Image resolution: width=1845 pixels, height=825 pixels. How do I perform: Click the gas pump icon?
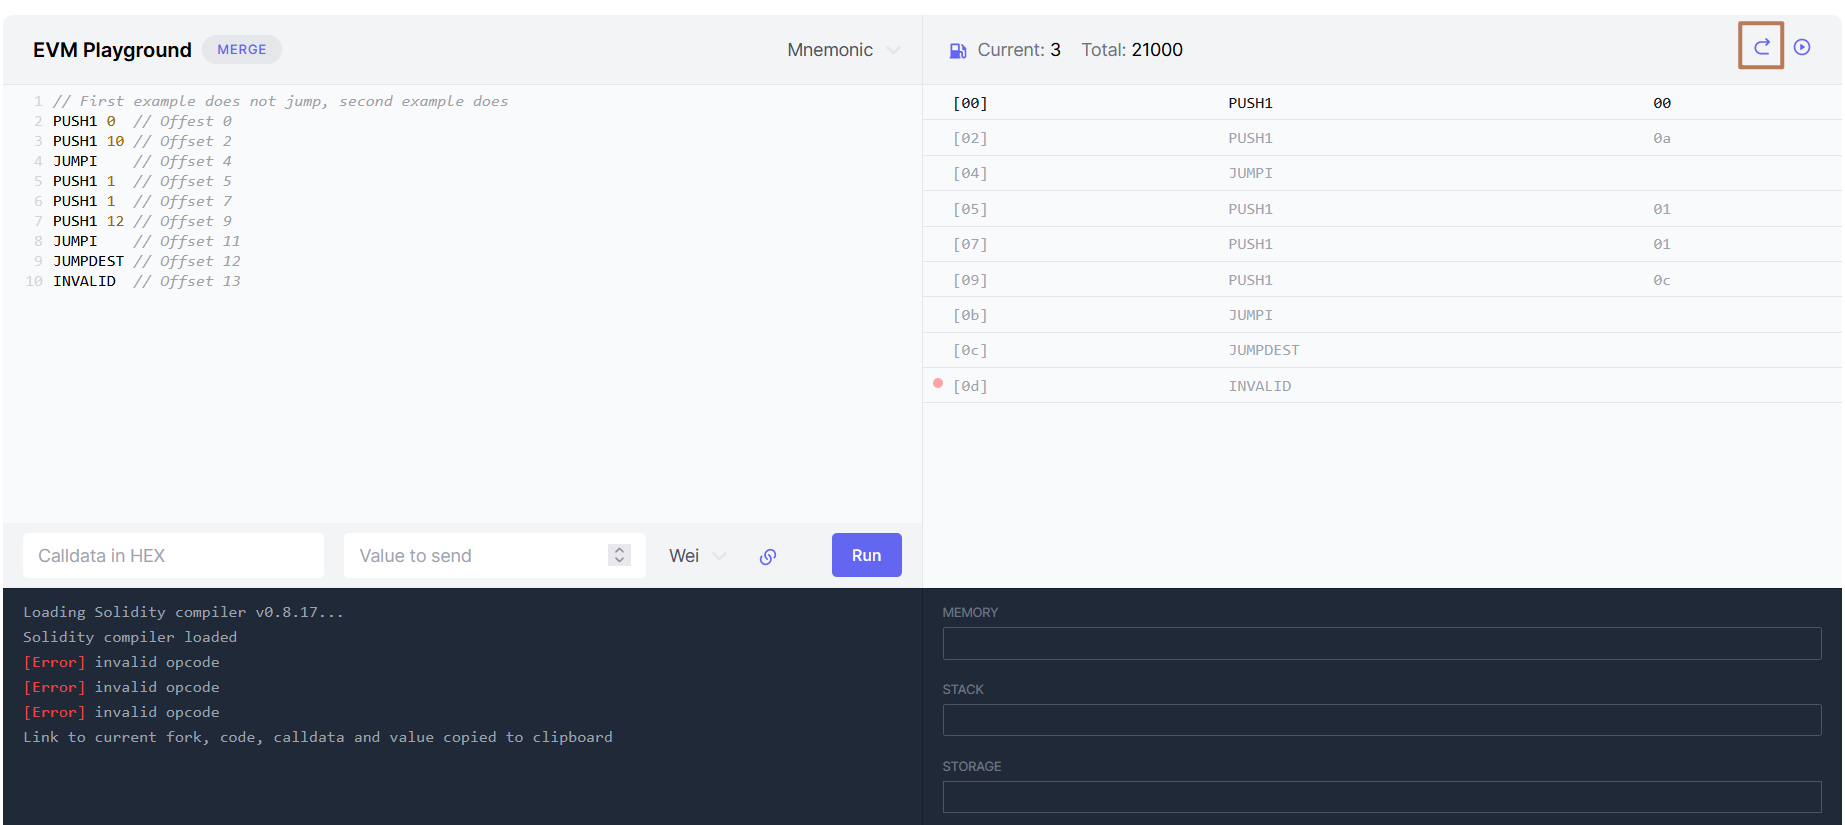957,51
